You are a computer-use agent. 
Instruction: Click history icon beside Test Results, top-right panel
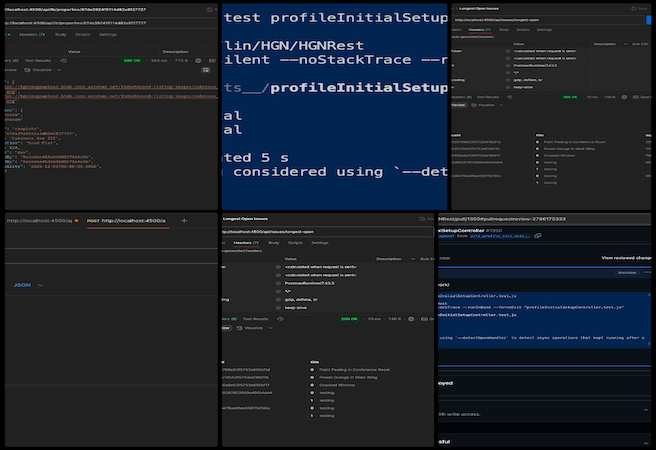click(x=510, y=97)
